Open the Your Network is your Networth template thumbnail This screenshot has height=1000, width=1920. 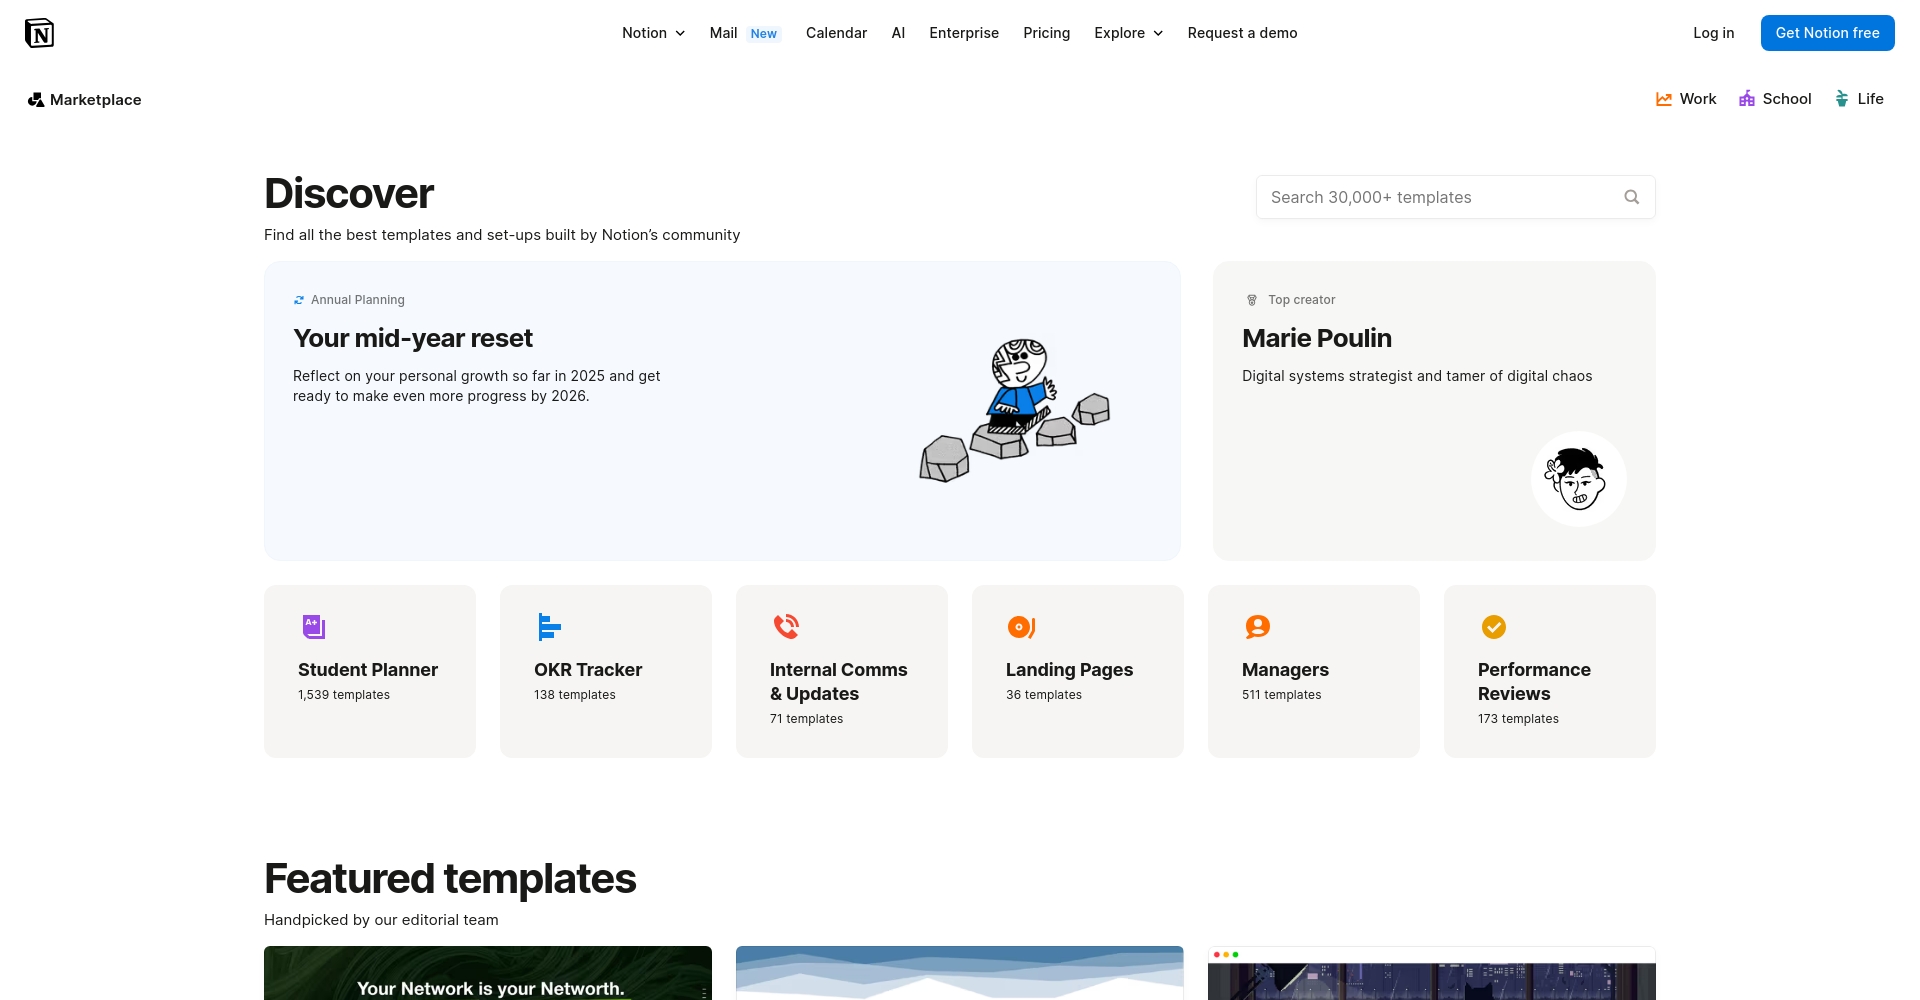click(488, 973)
